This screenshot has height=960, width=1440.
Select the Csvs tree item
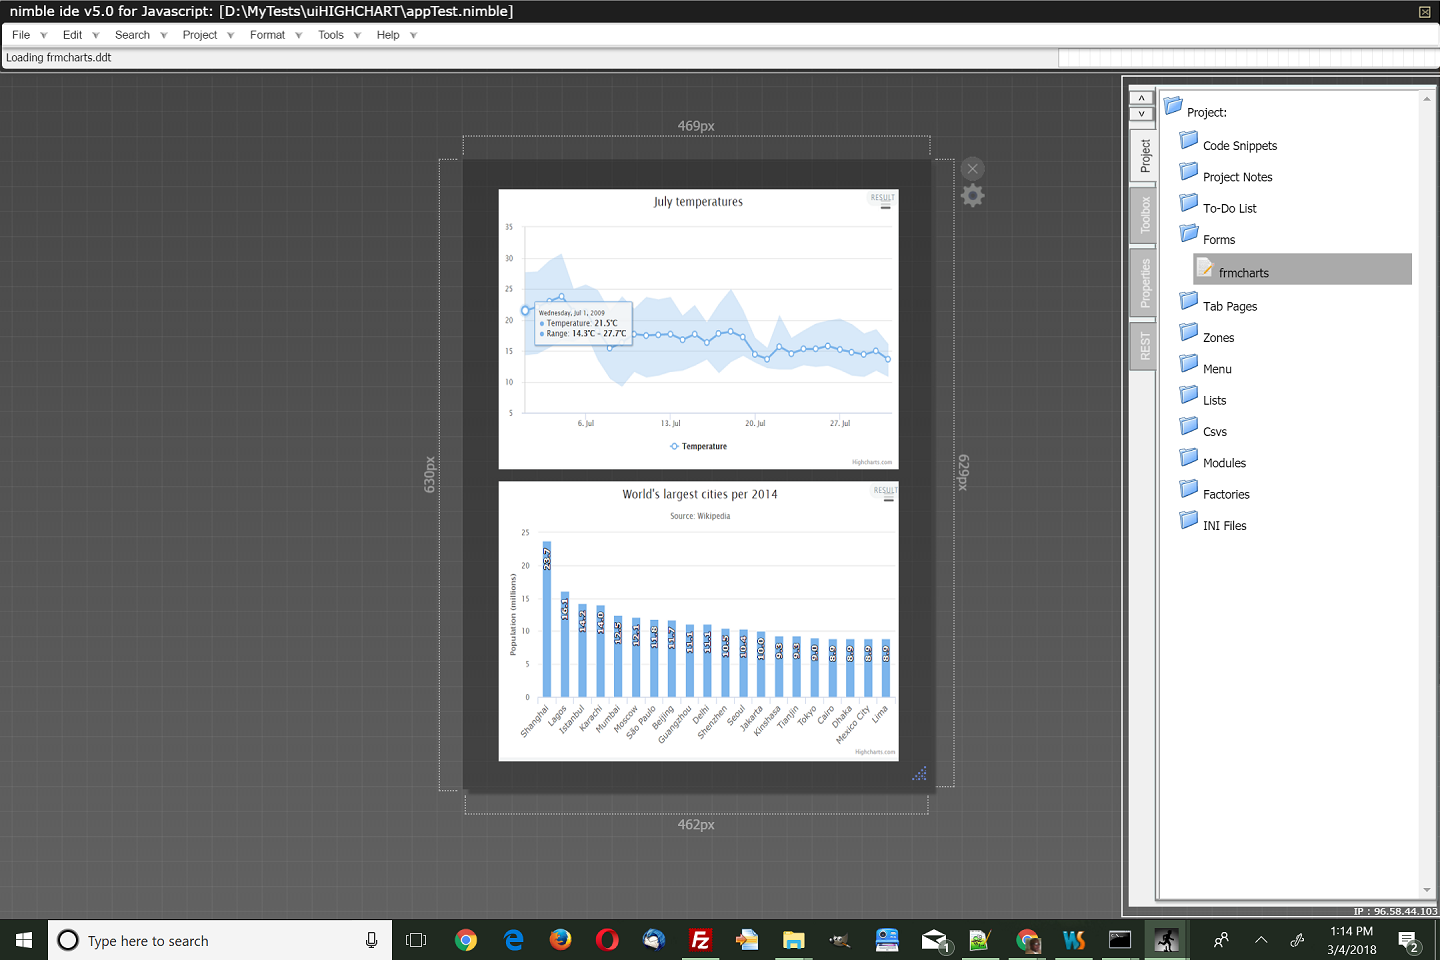click(1215, 432)
